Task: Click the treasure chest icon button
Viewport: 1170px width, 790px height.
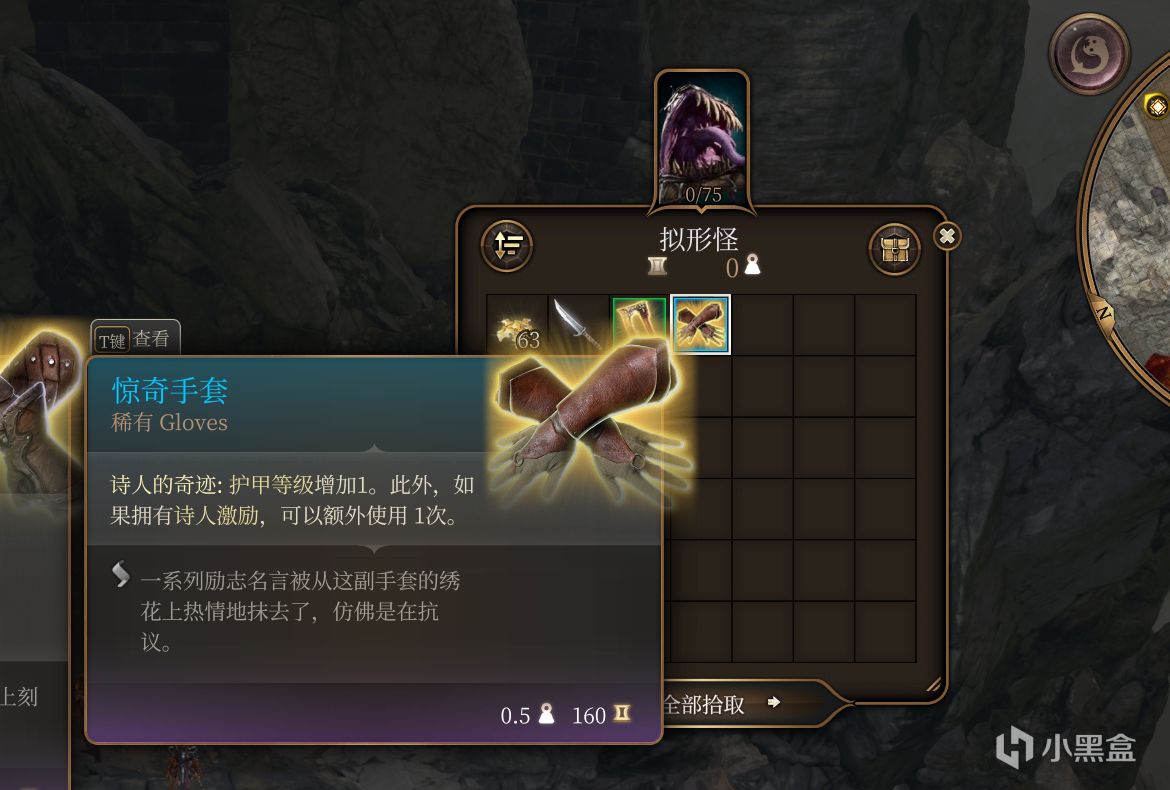Action: coord(895,249)
